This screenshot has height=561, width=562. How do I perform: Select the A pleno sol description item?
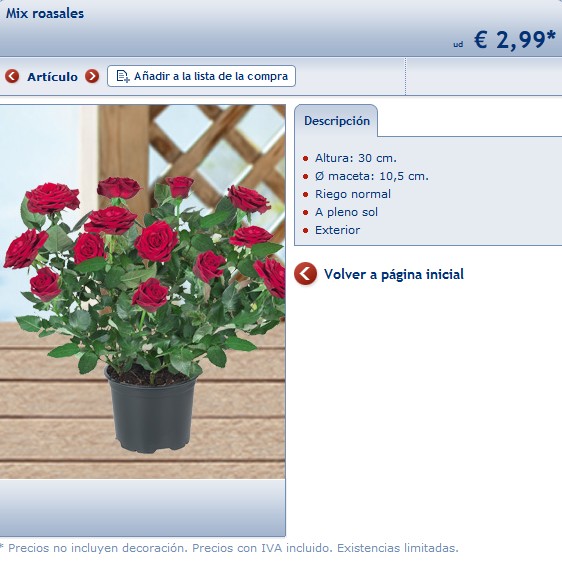coord(346,212)
